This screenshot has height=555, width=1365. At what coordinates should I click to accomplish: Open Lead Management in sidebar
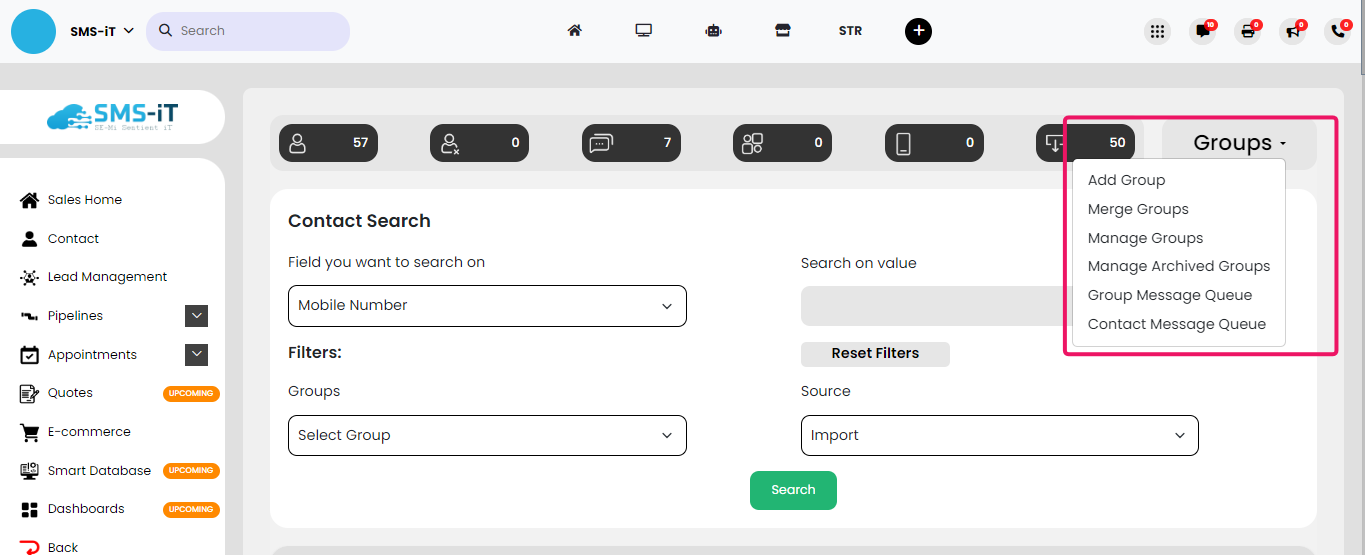click(x=107, y=277)
